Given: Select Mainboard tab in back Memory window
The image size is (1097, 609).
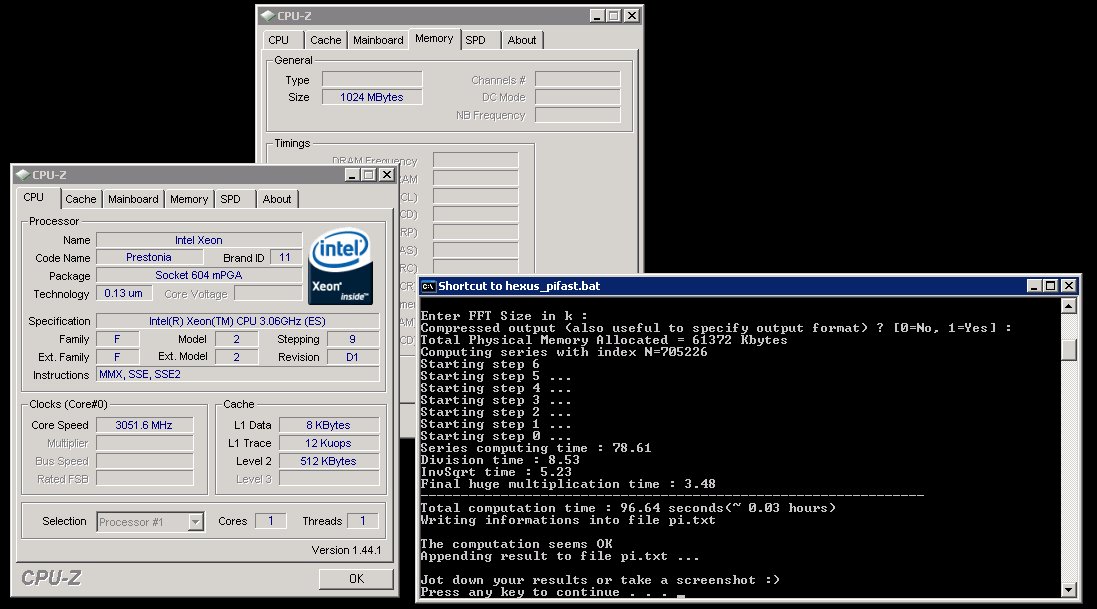Looking at the screenshot, I should pyautogui.click(x=378, y=41).
